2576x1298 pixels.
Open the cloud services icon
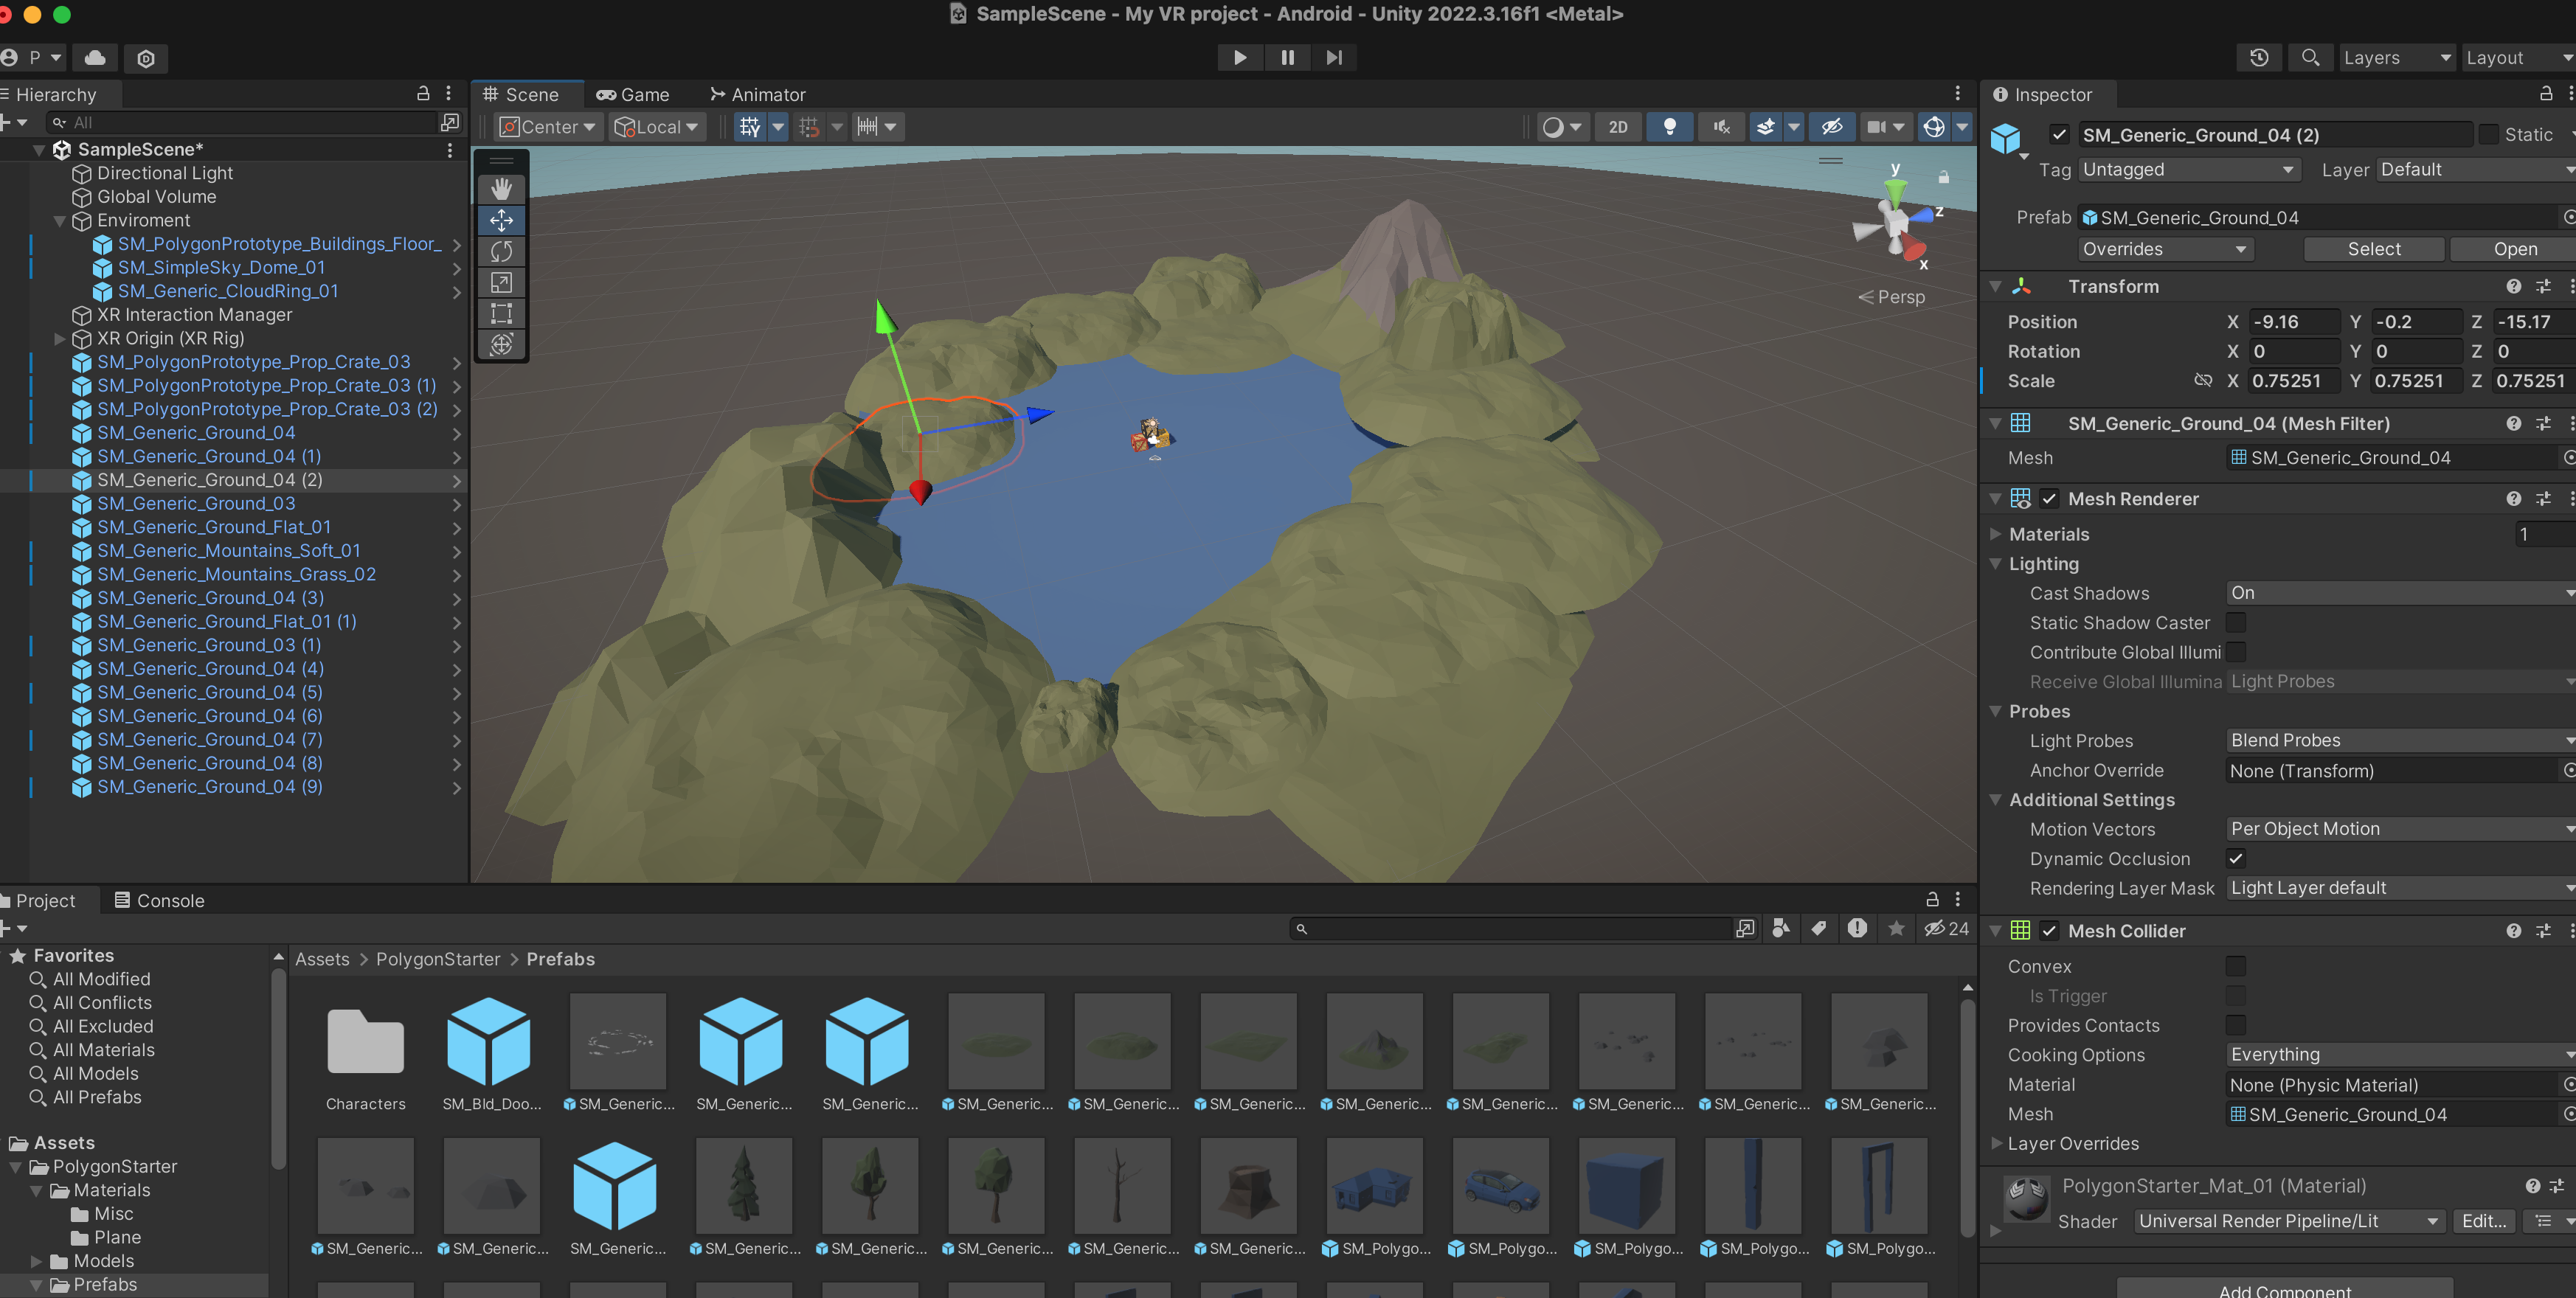point(95,58)
